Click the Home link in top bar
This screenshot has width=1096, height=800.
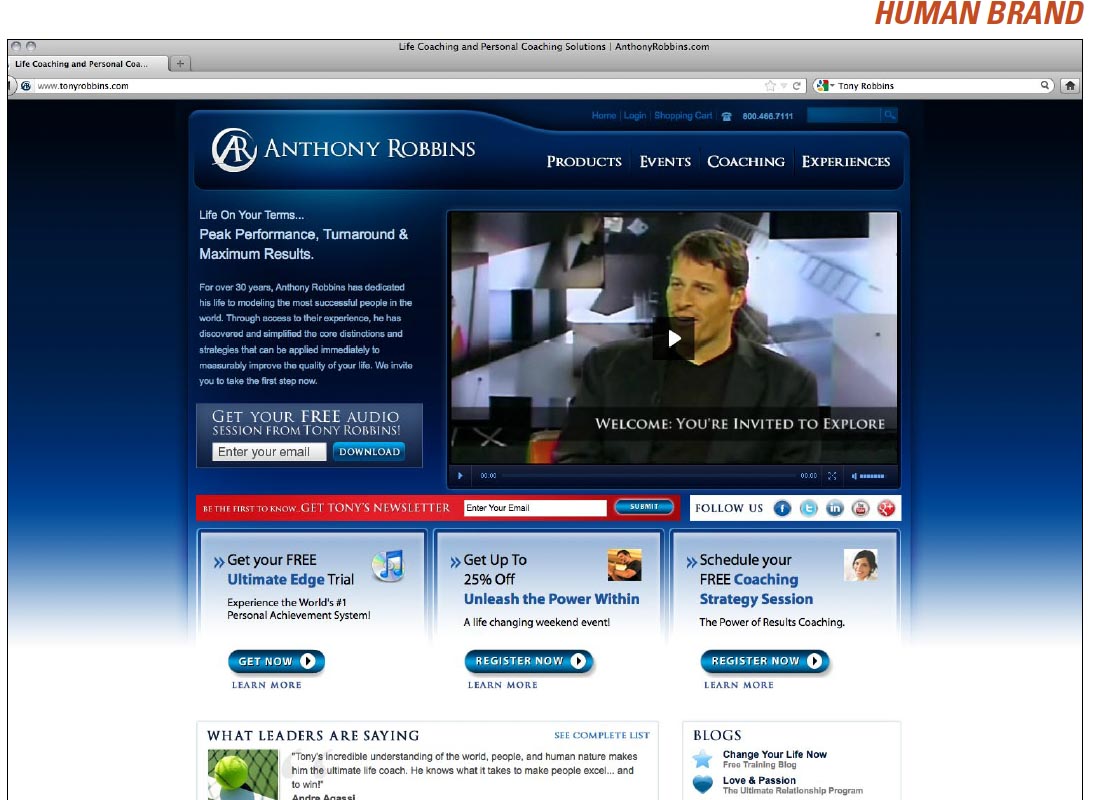pos(604,115)
